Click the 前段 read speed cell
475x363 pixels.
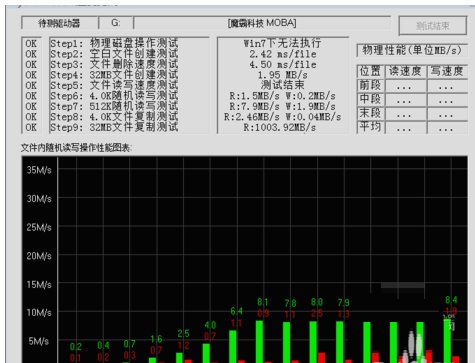pyautogui.click(x=405, y=86)
